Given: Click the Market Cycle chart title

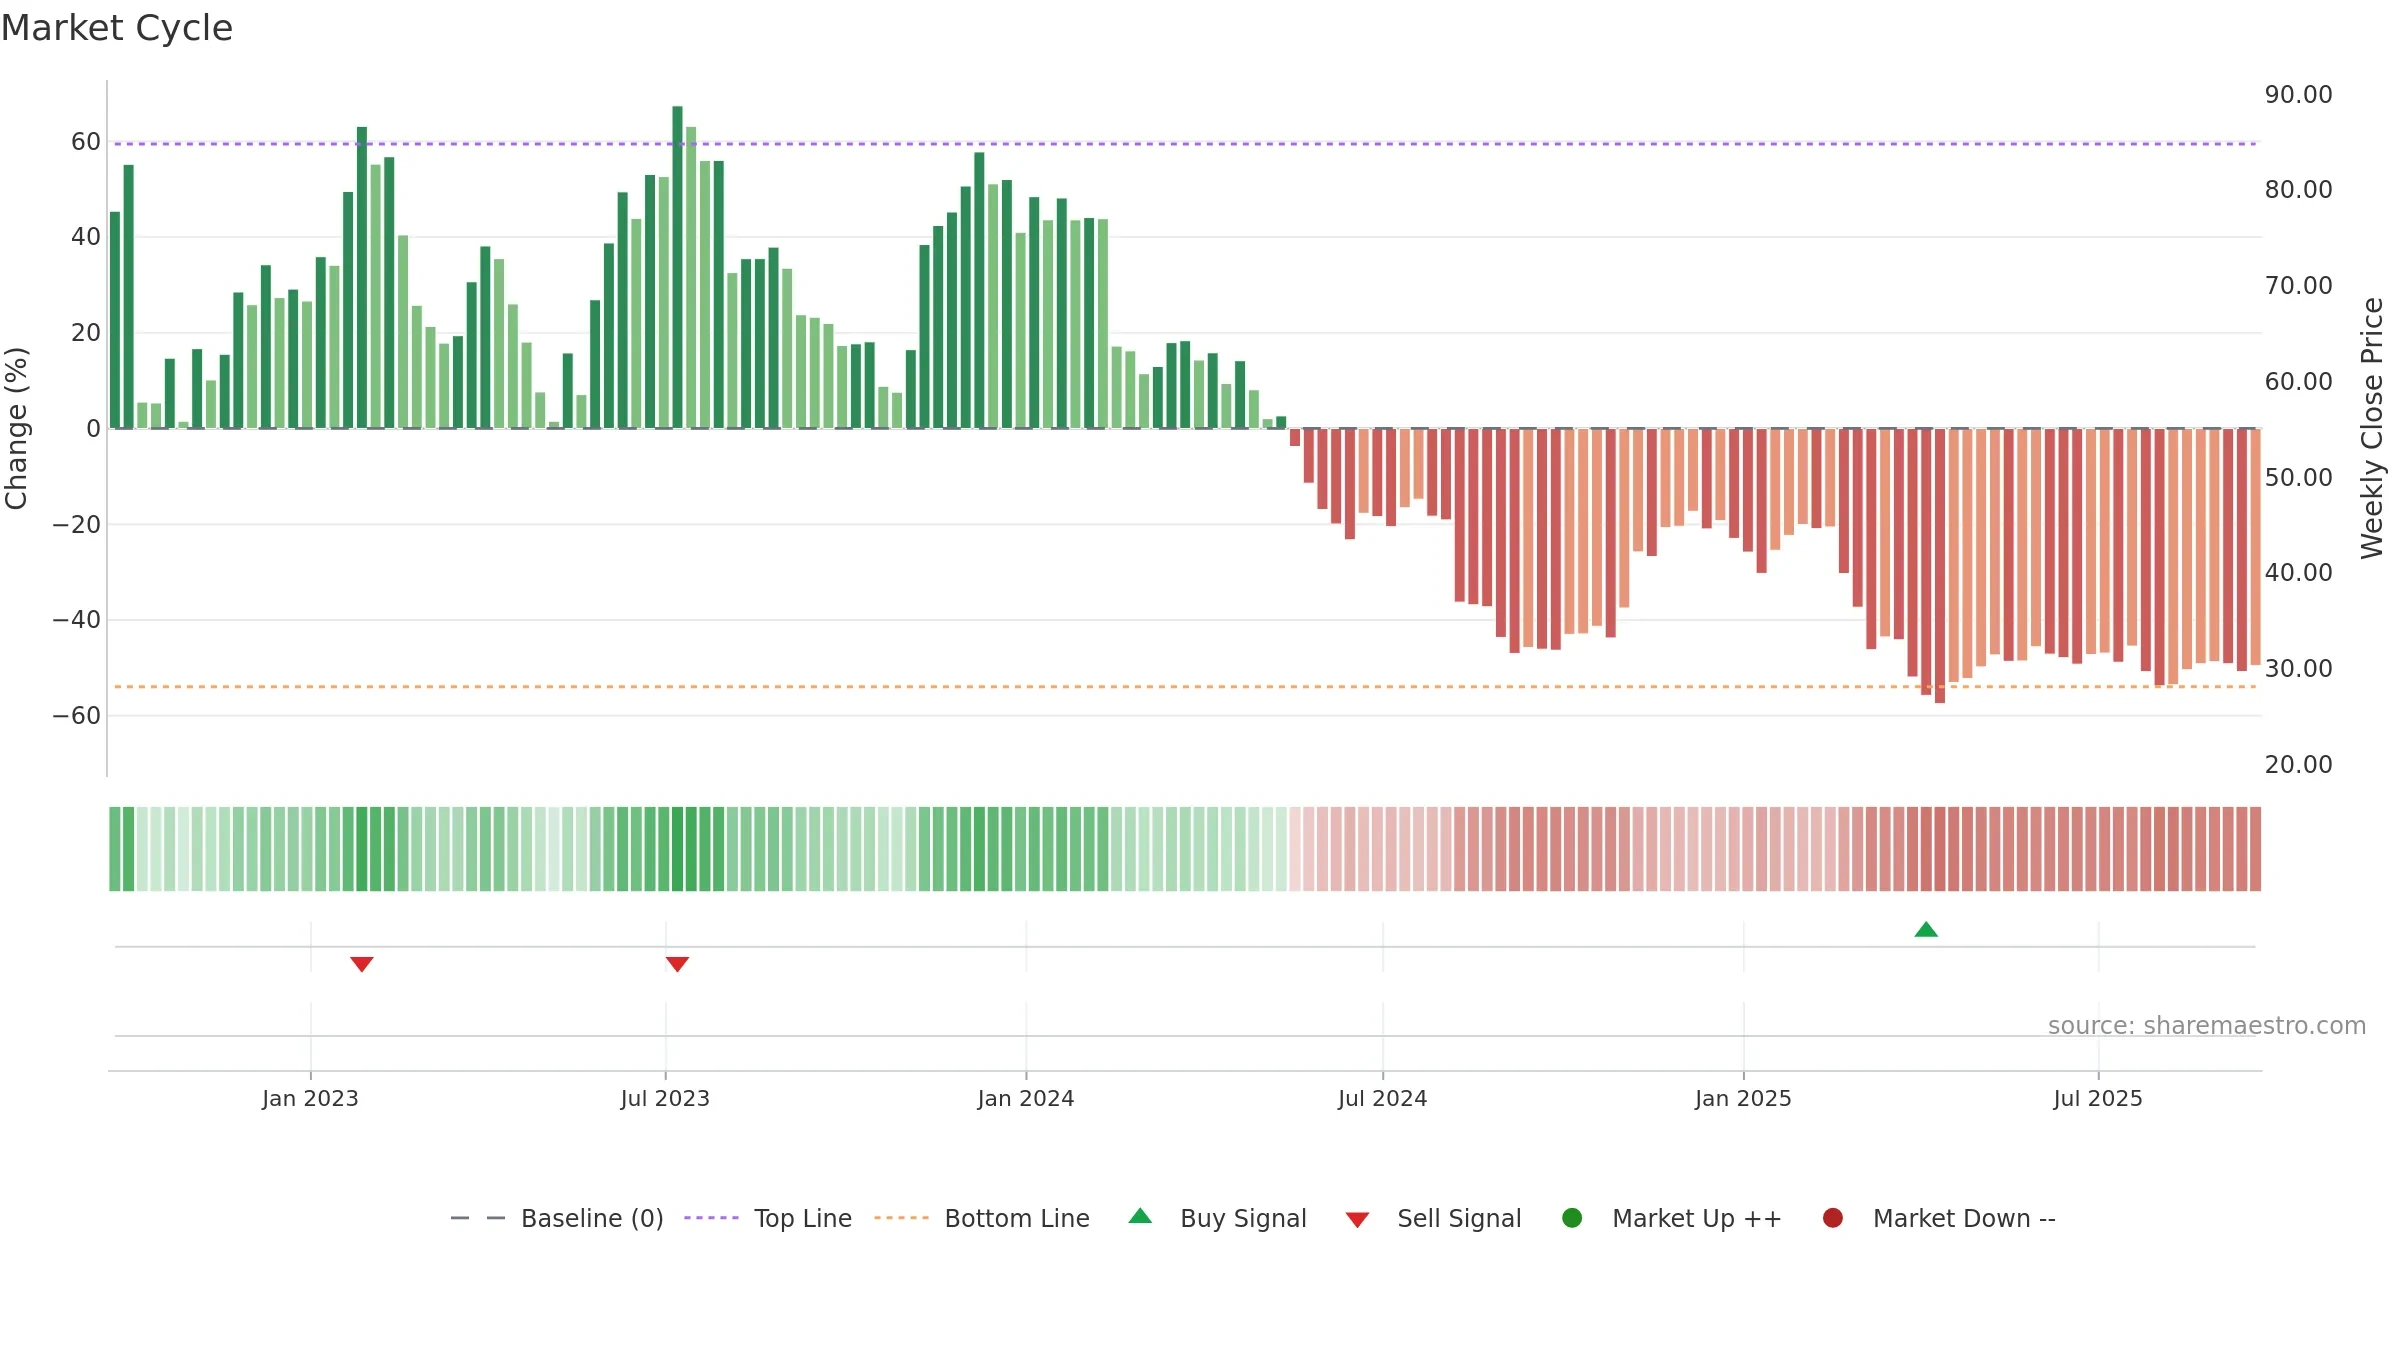Looking at the screenshot, I should click(117, 28).
